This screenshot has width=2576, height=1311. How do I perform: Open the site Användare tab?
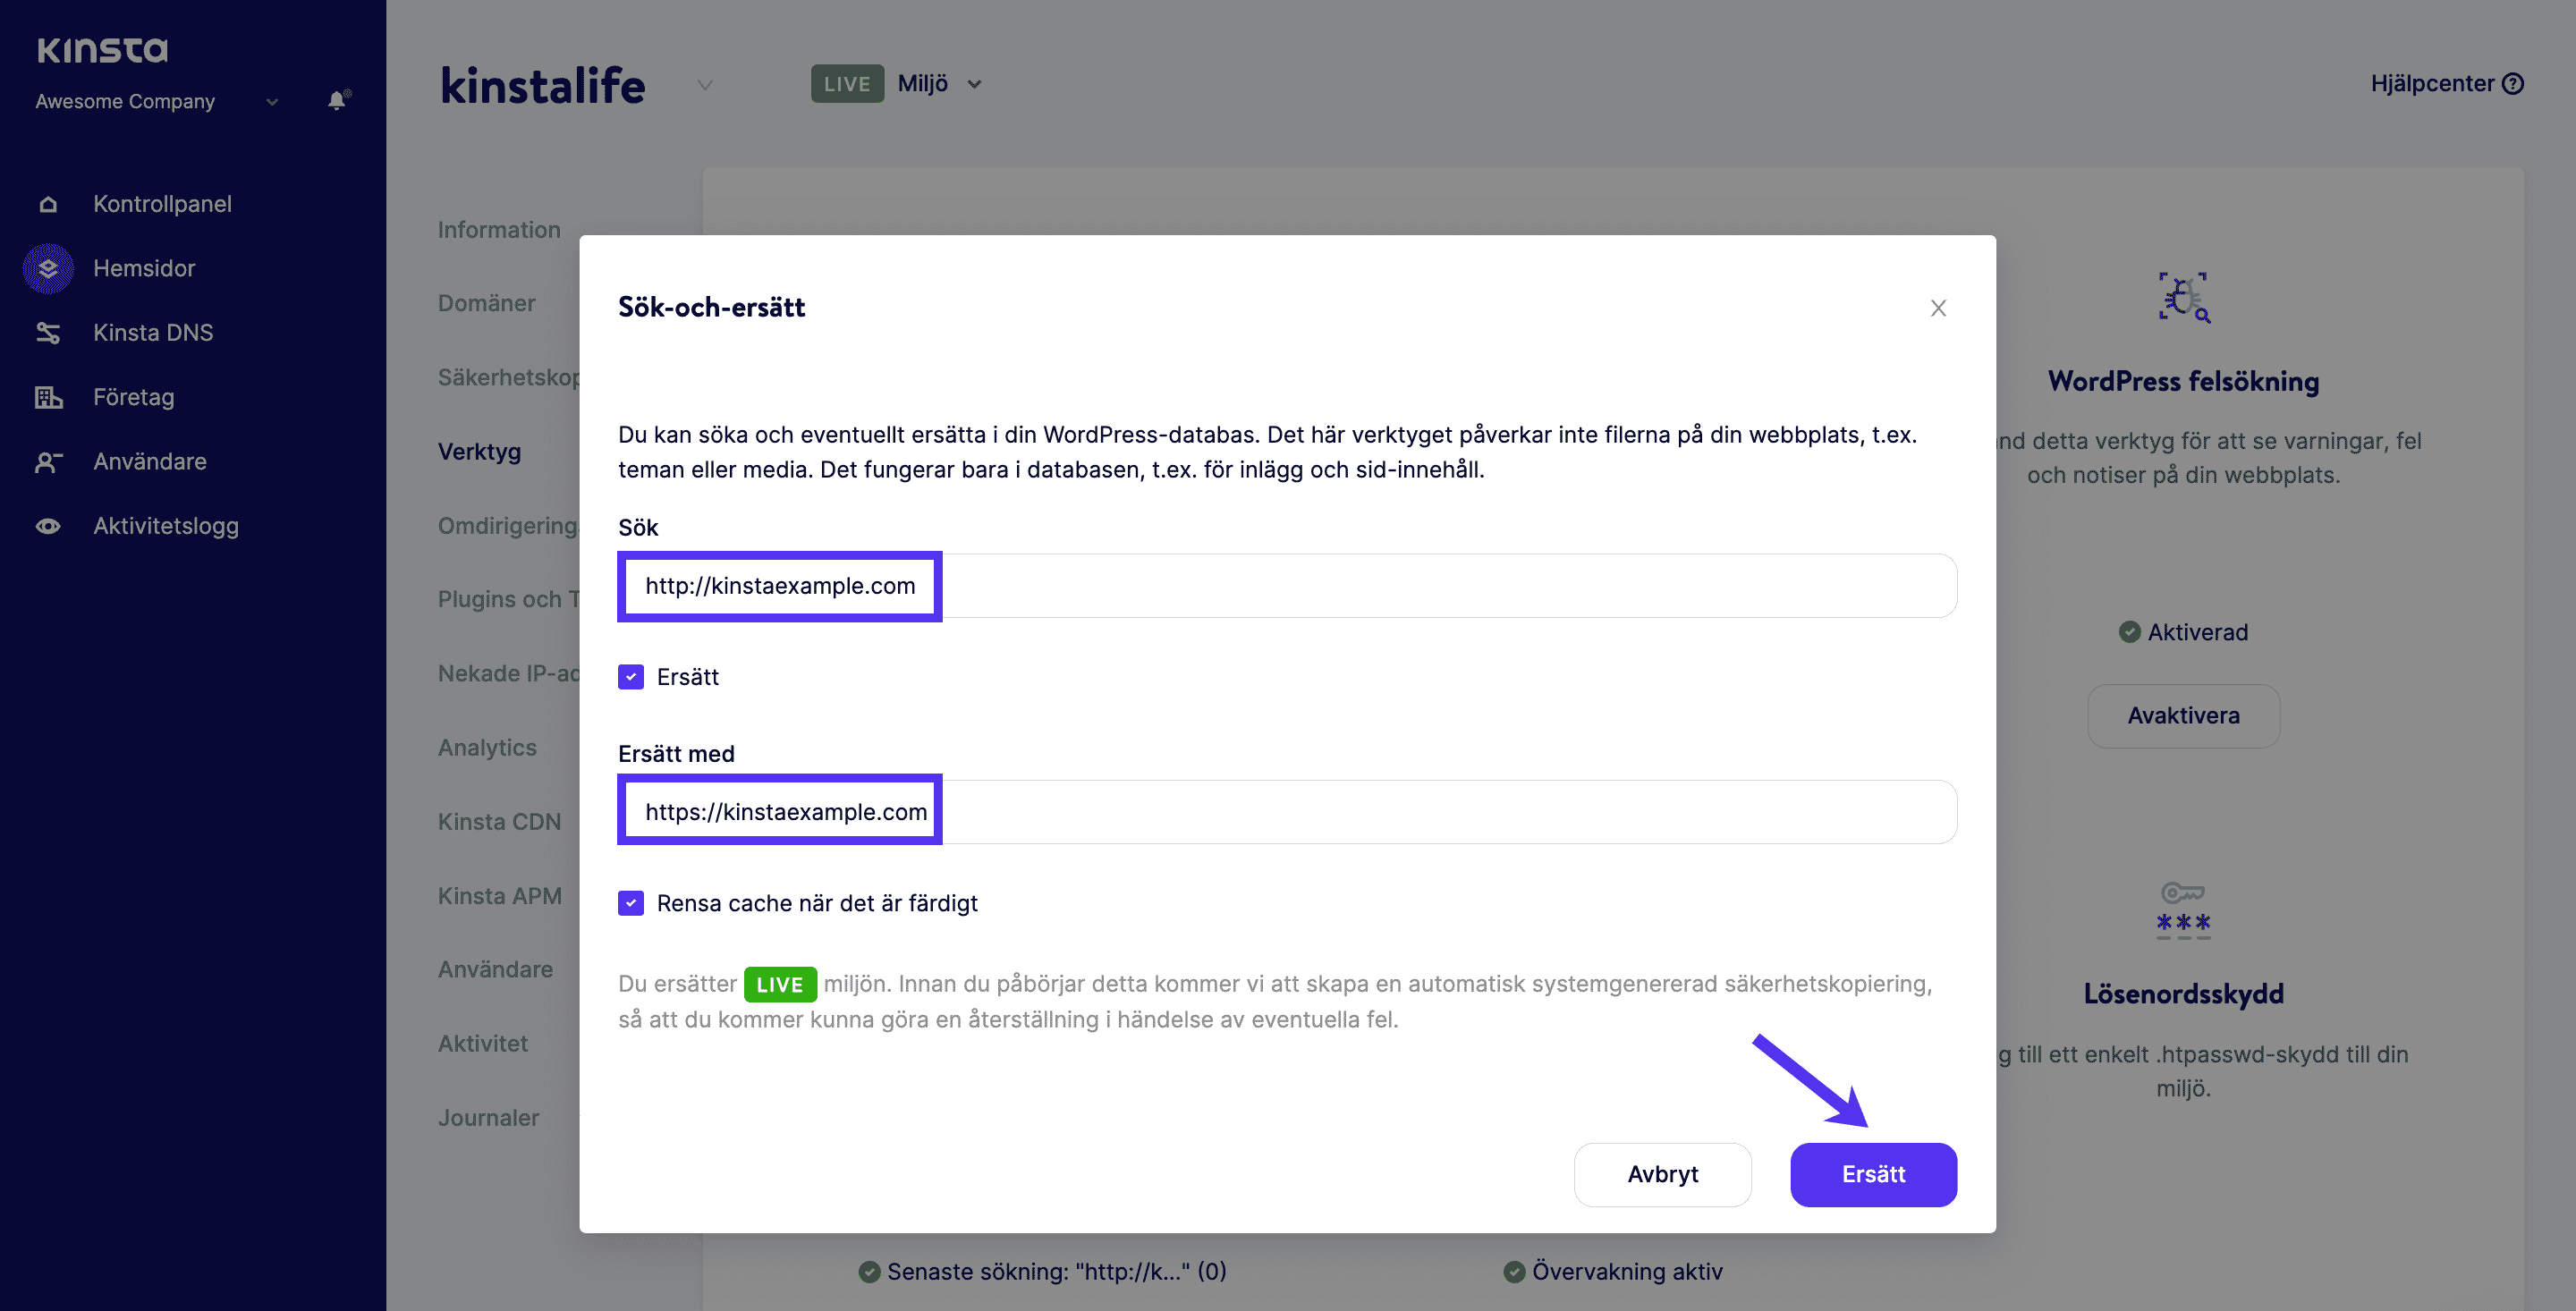495,969
